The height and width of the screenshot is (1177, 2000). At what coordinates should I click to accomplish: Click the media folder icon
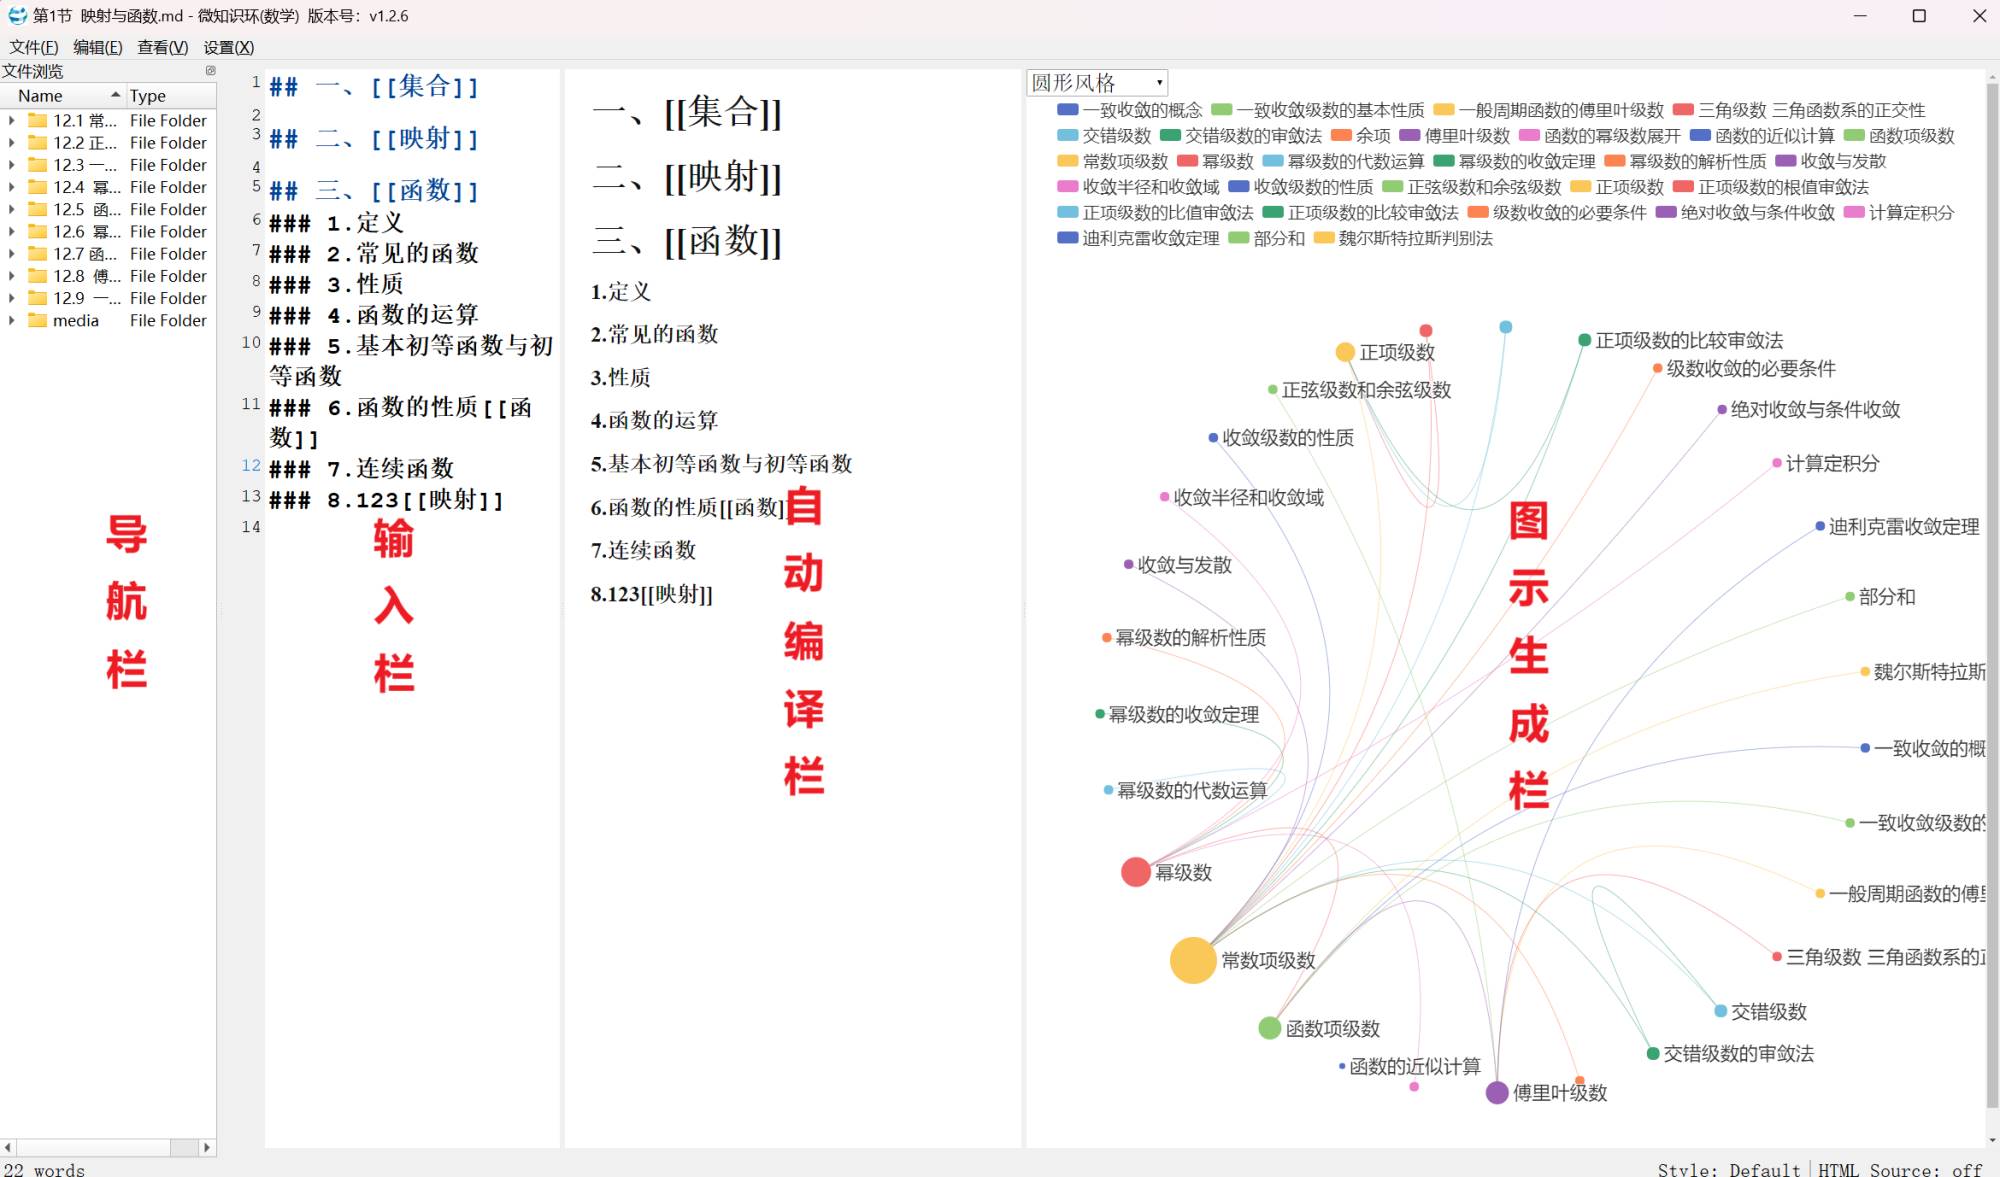(x=38, y=320)
